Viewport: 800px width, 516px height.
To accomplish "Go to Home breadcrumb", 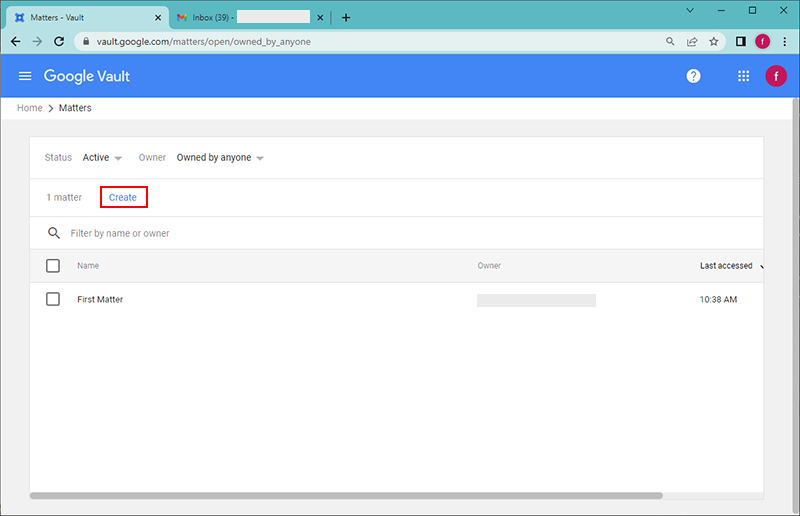I will (30, 108).
